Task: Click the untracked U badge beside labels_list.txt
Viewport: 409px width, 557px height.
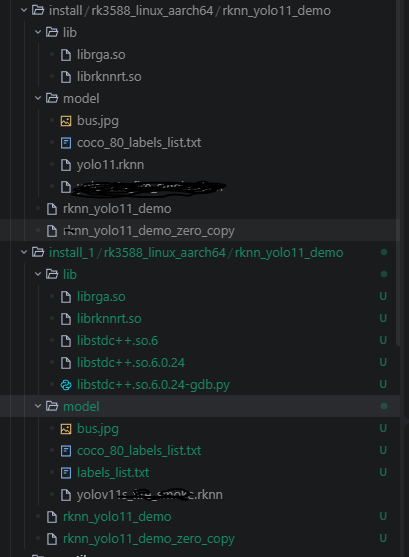Action: point(383,472)
